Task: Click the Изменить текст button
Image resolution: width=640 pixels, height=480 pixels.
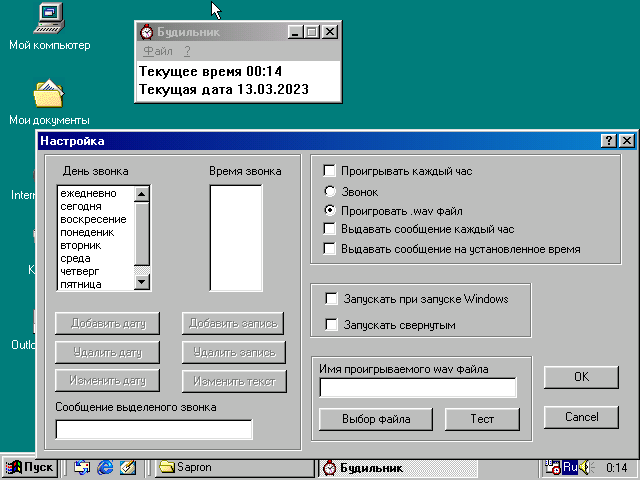Action: (x=234, y=381)
